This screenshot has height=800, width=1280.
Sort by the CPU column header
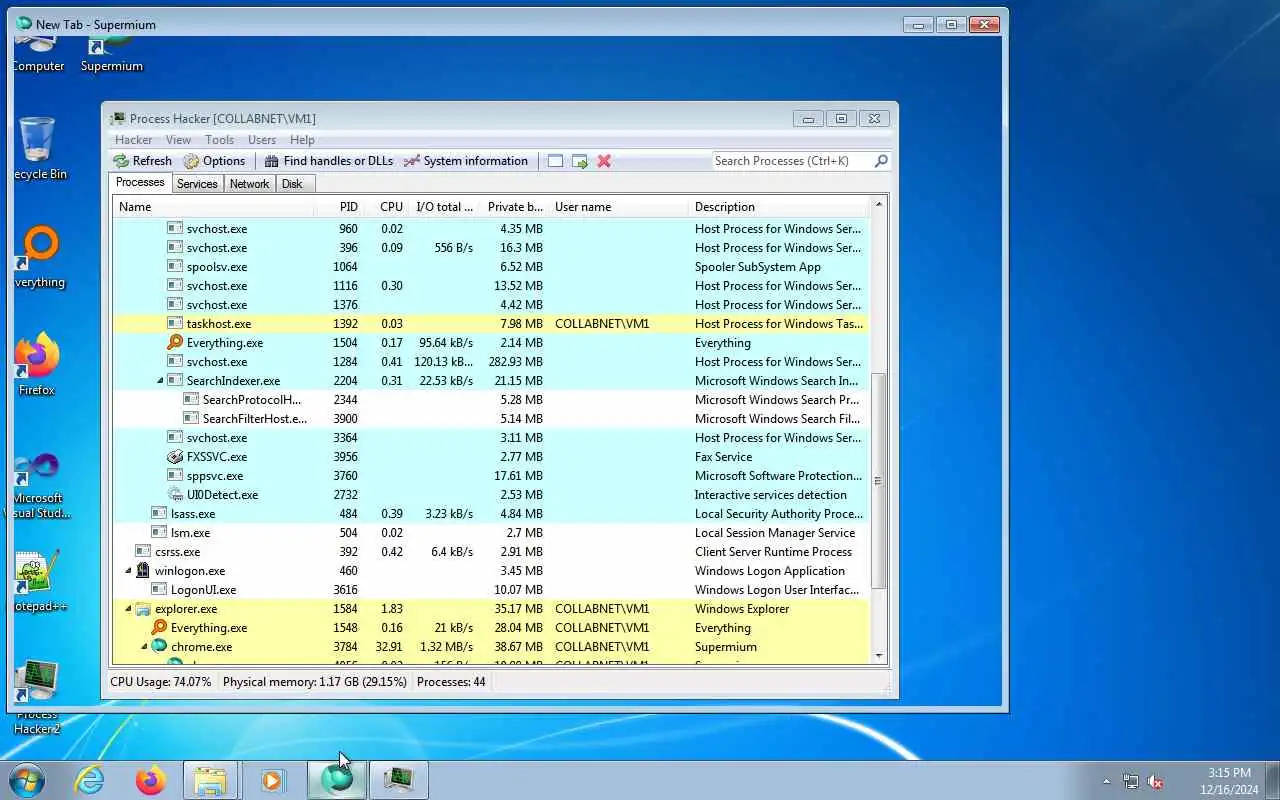[x=385, y=207]
